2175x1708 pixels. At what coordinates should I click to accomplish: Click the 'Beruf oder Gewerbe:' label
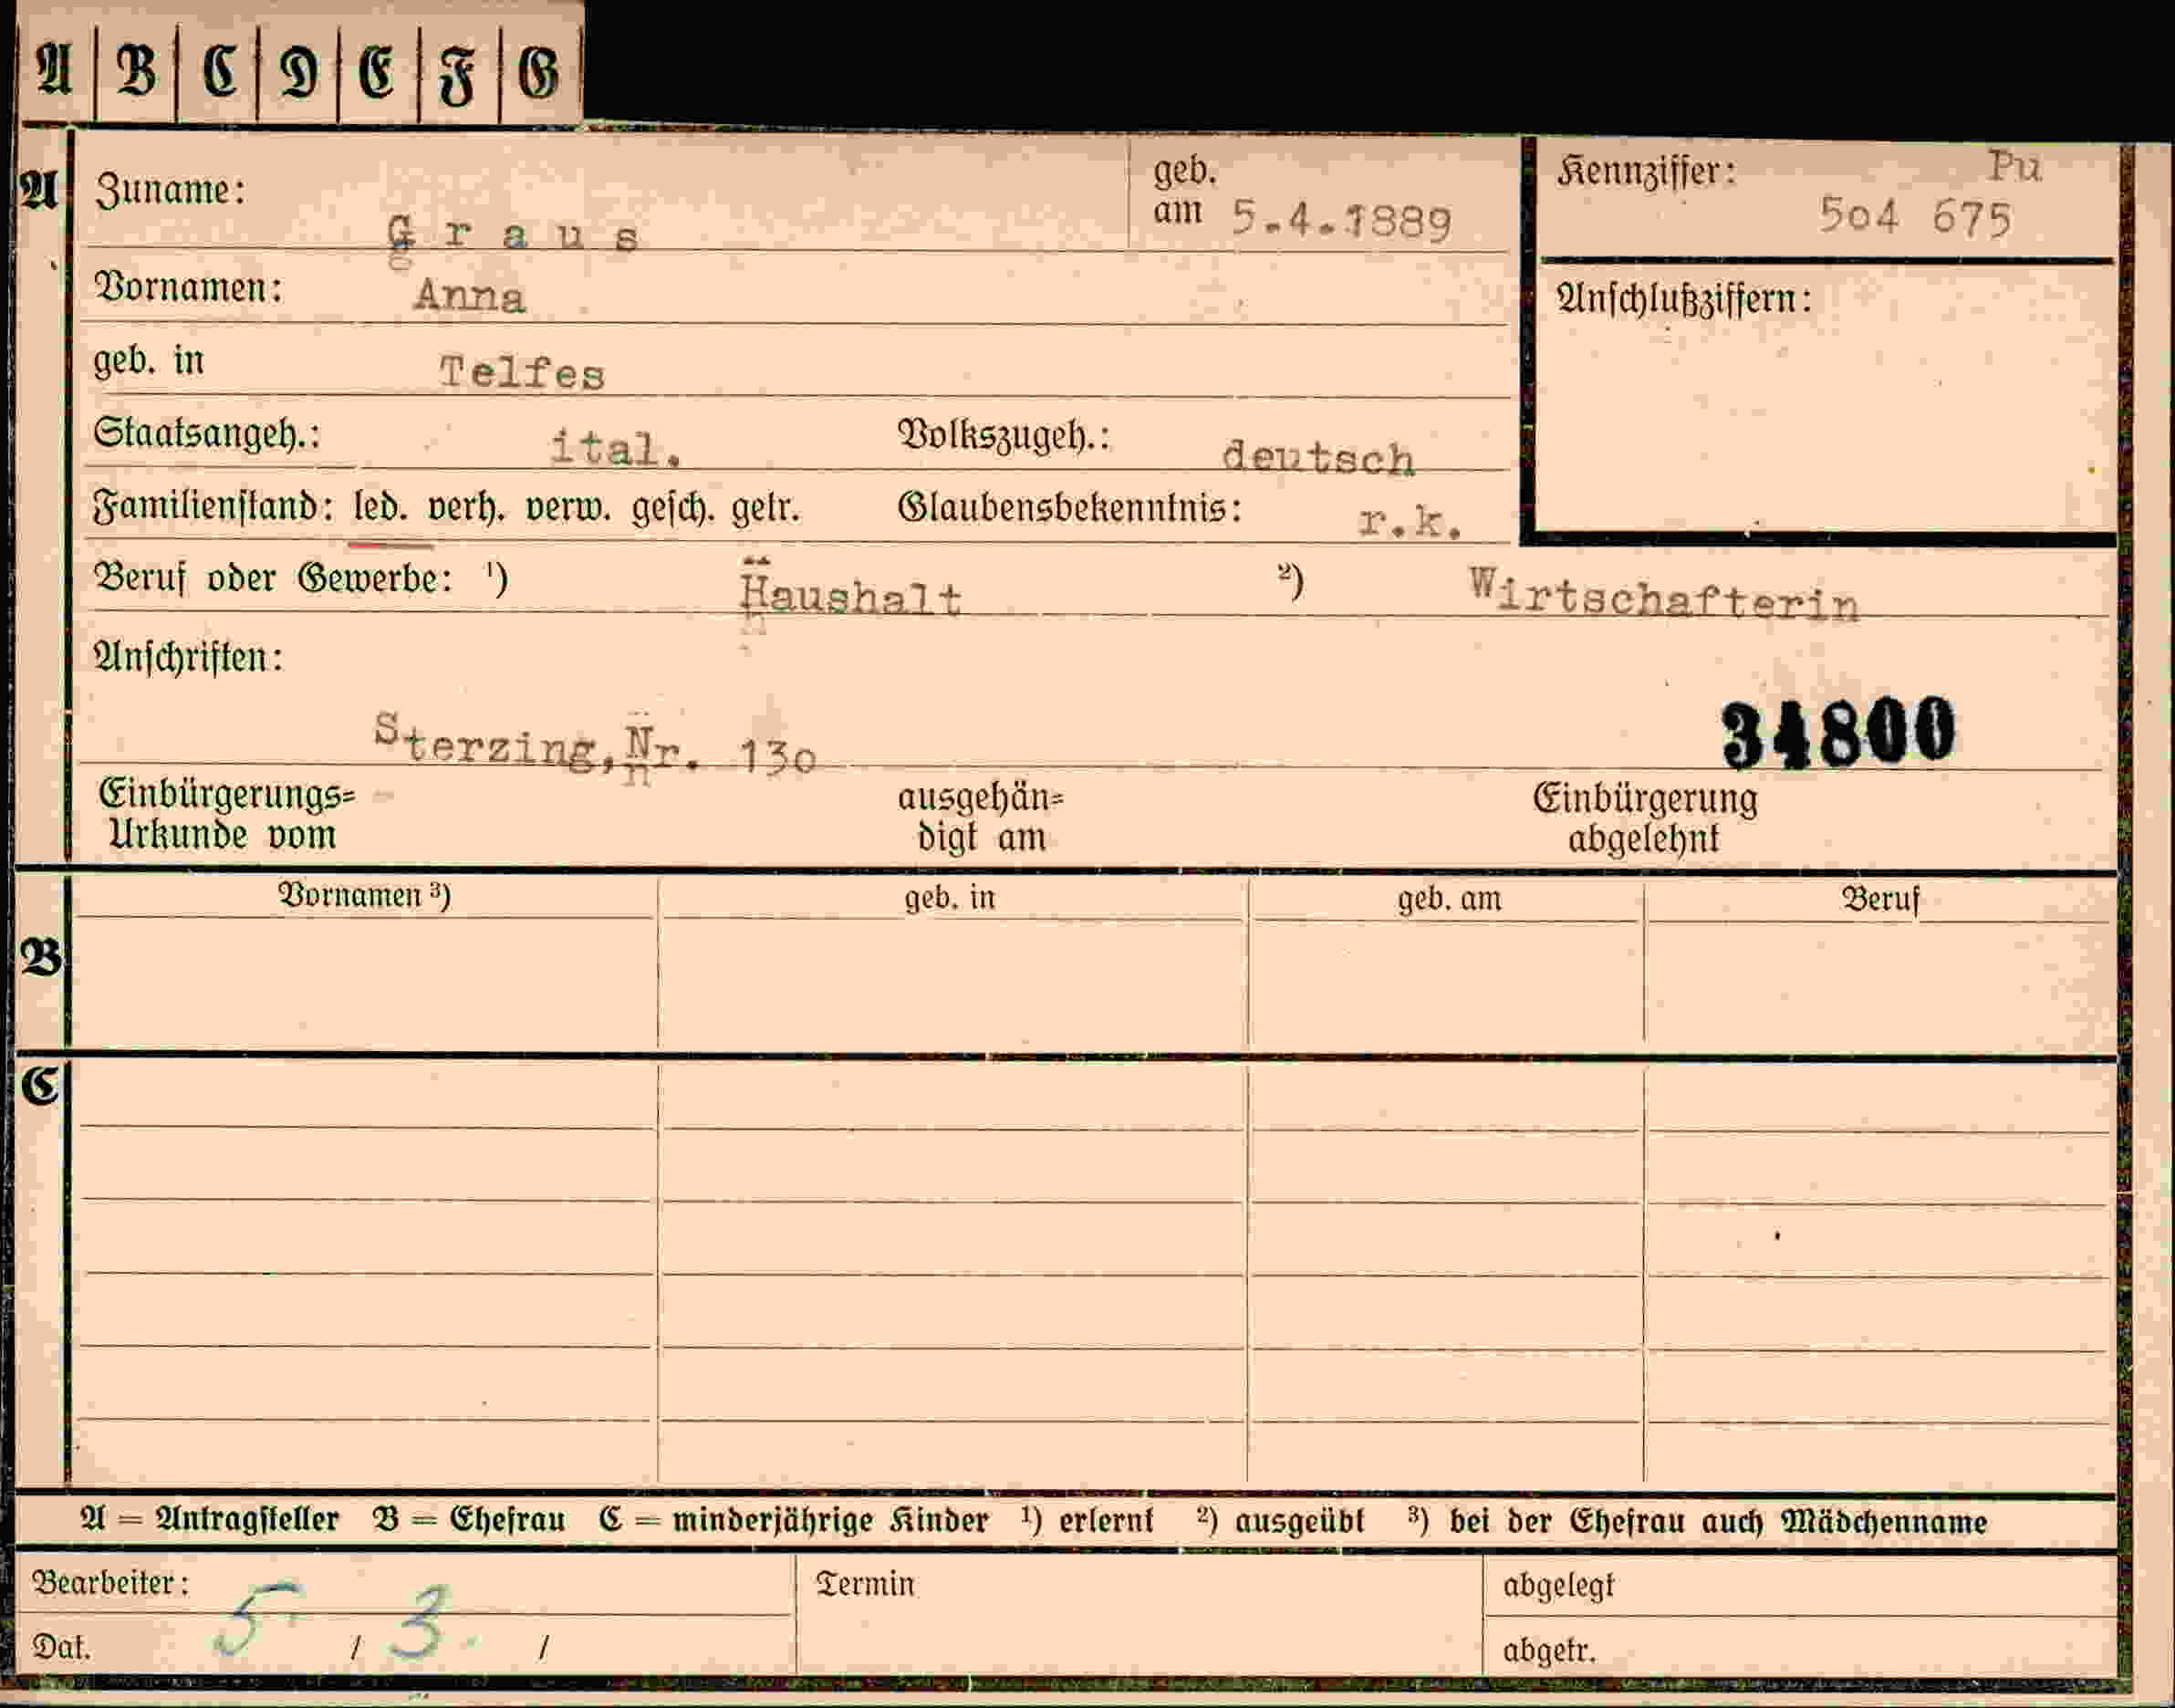(x=272, y=578)
